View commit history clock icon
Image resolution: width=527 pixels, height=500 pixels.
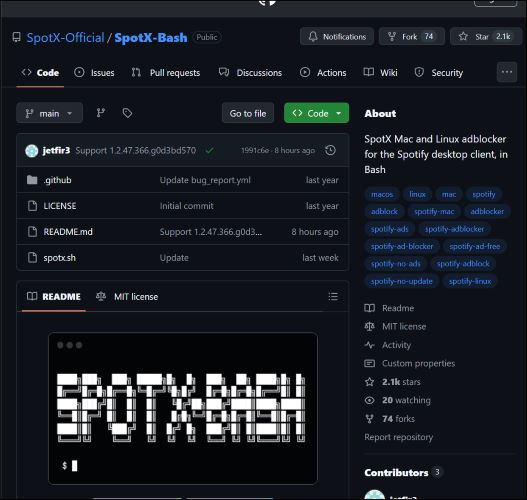click(330, 150)
